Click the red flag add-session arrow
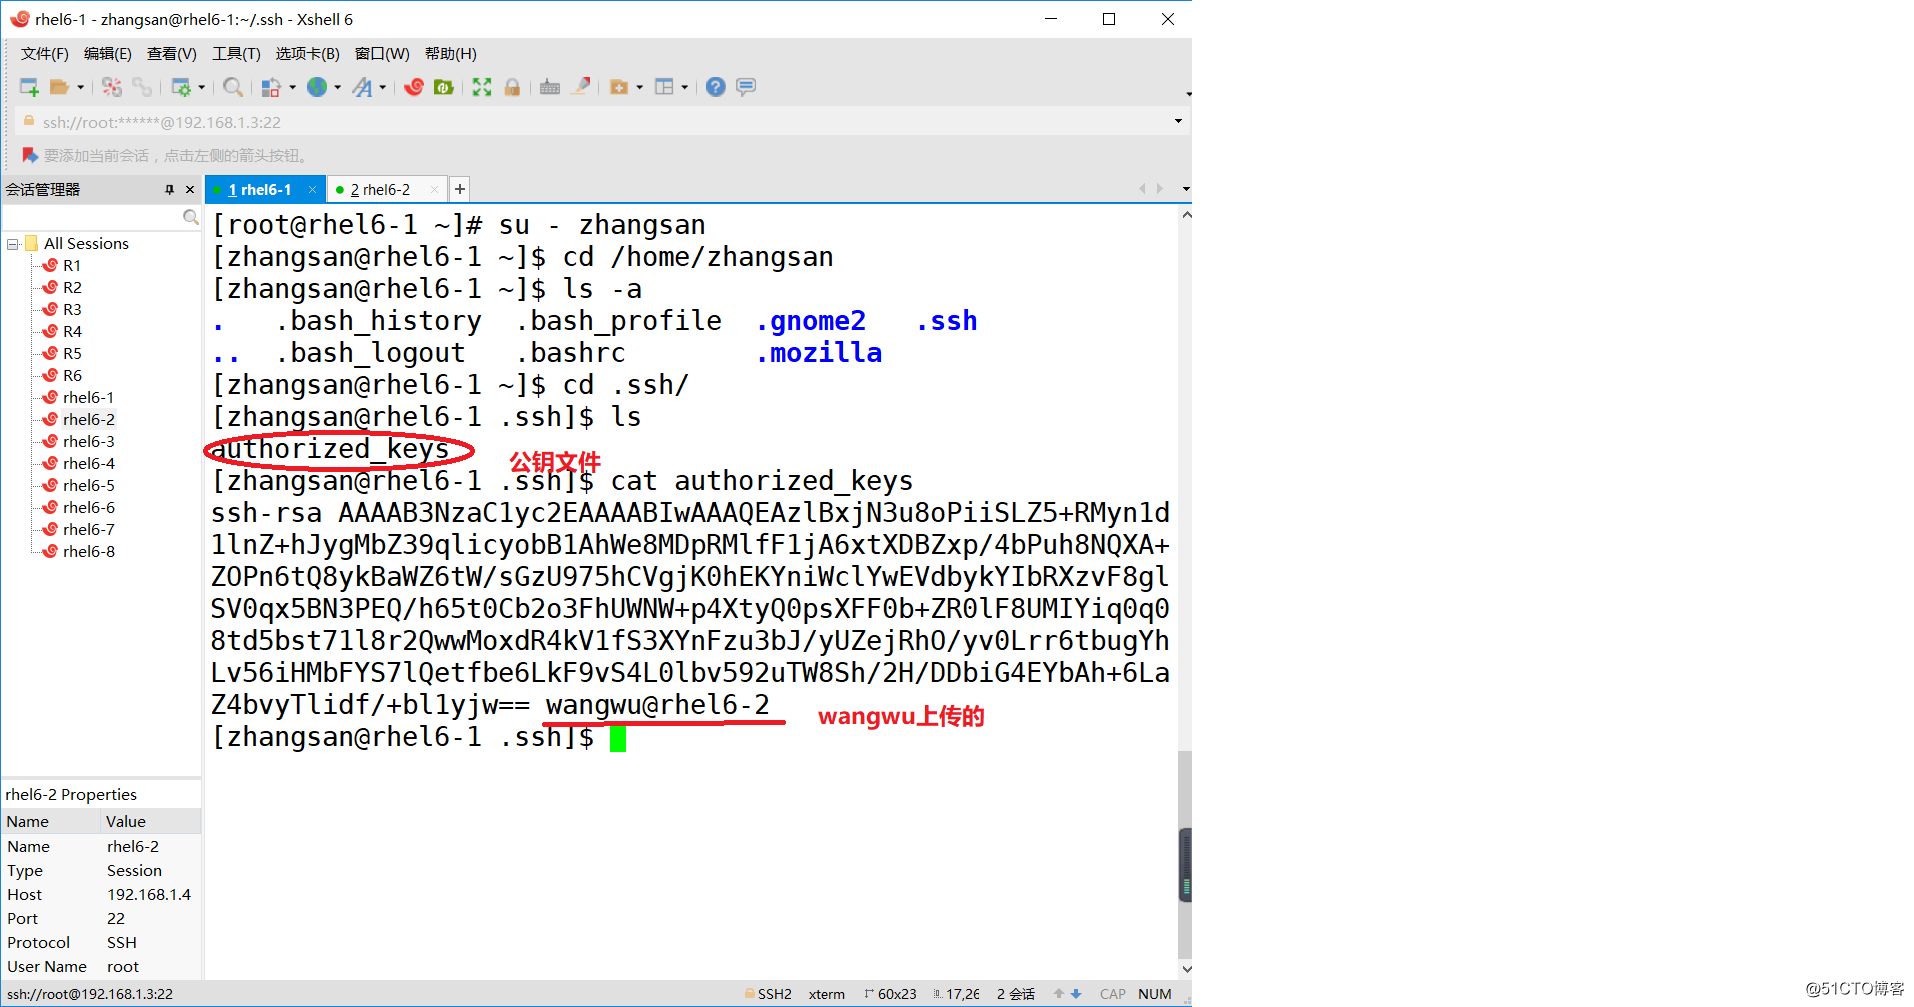1914x1007 pixels. (30, 155)
